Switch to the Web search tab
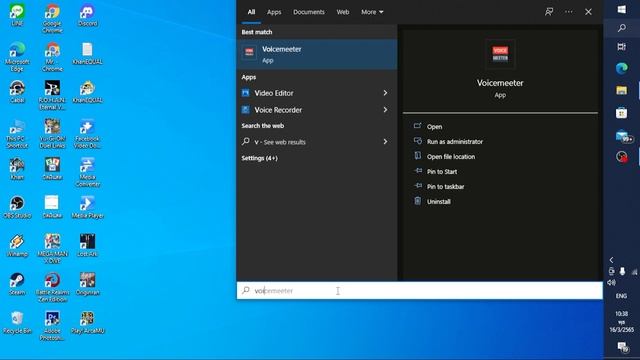This screenshot has height=360, width=640. tap(343, 12)
